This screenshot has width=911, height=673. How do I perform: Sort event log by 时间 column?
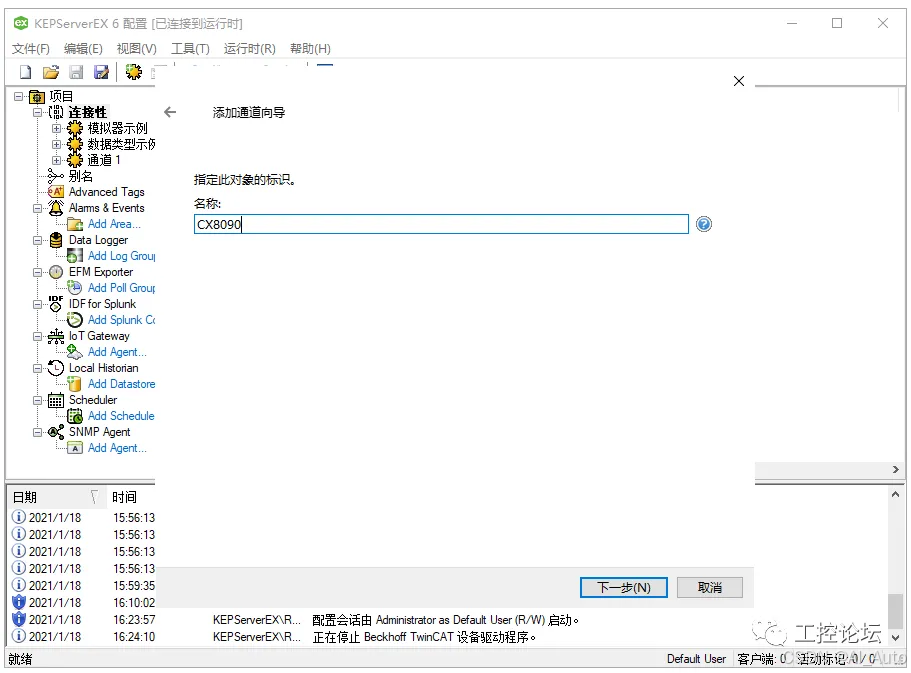click(131, 497)
